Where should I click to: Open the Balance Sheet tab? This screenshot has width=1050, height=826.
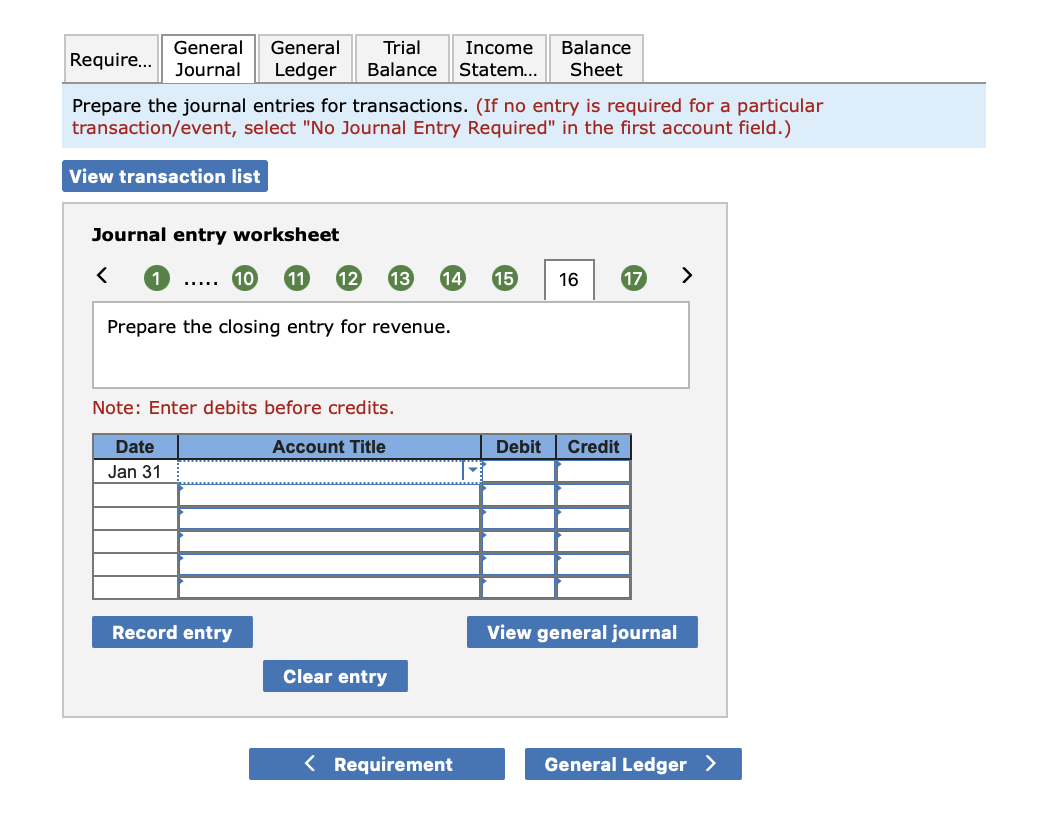click(x=596, y=59)
